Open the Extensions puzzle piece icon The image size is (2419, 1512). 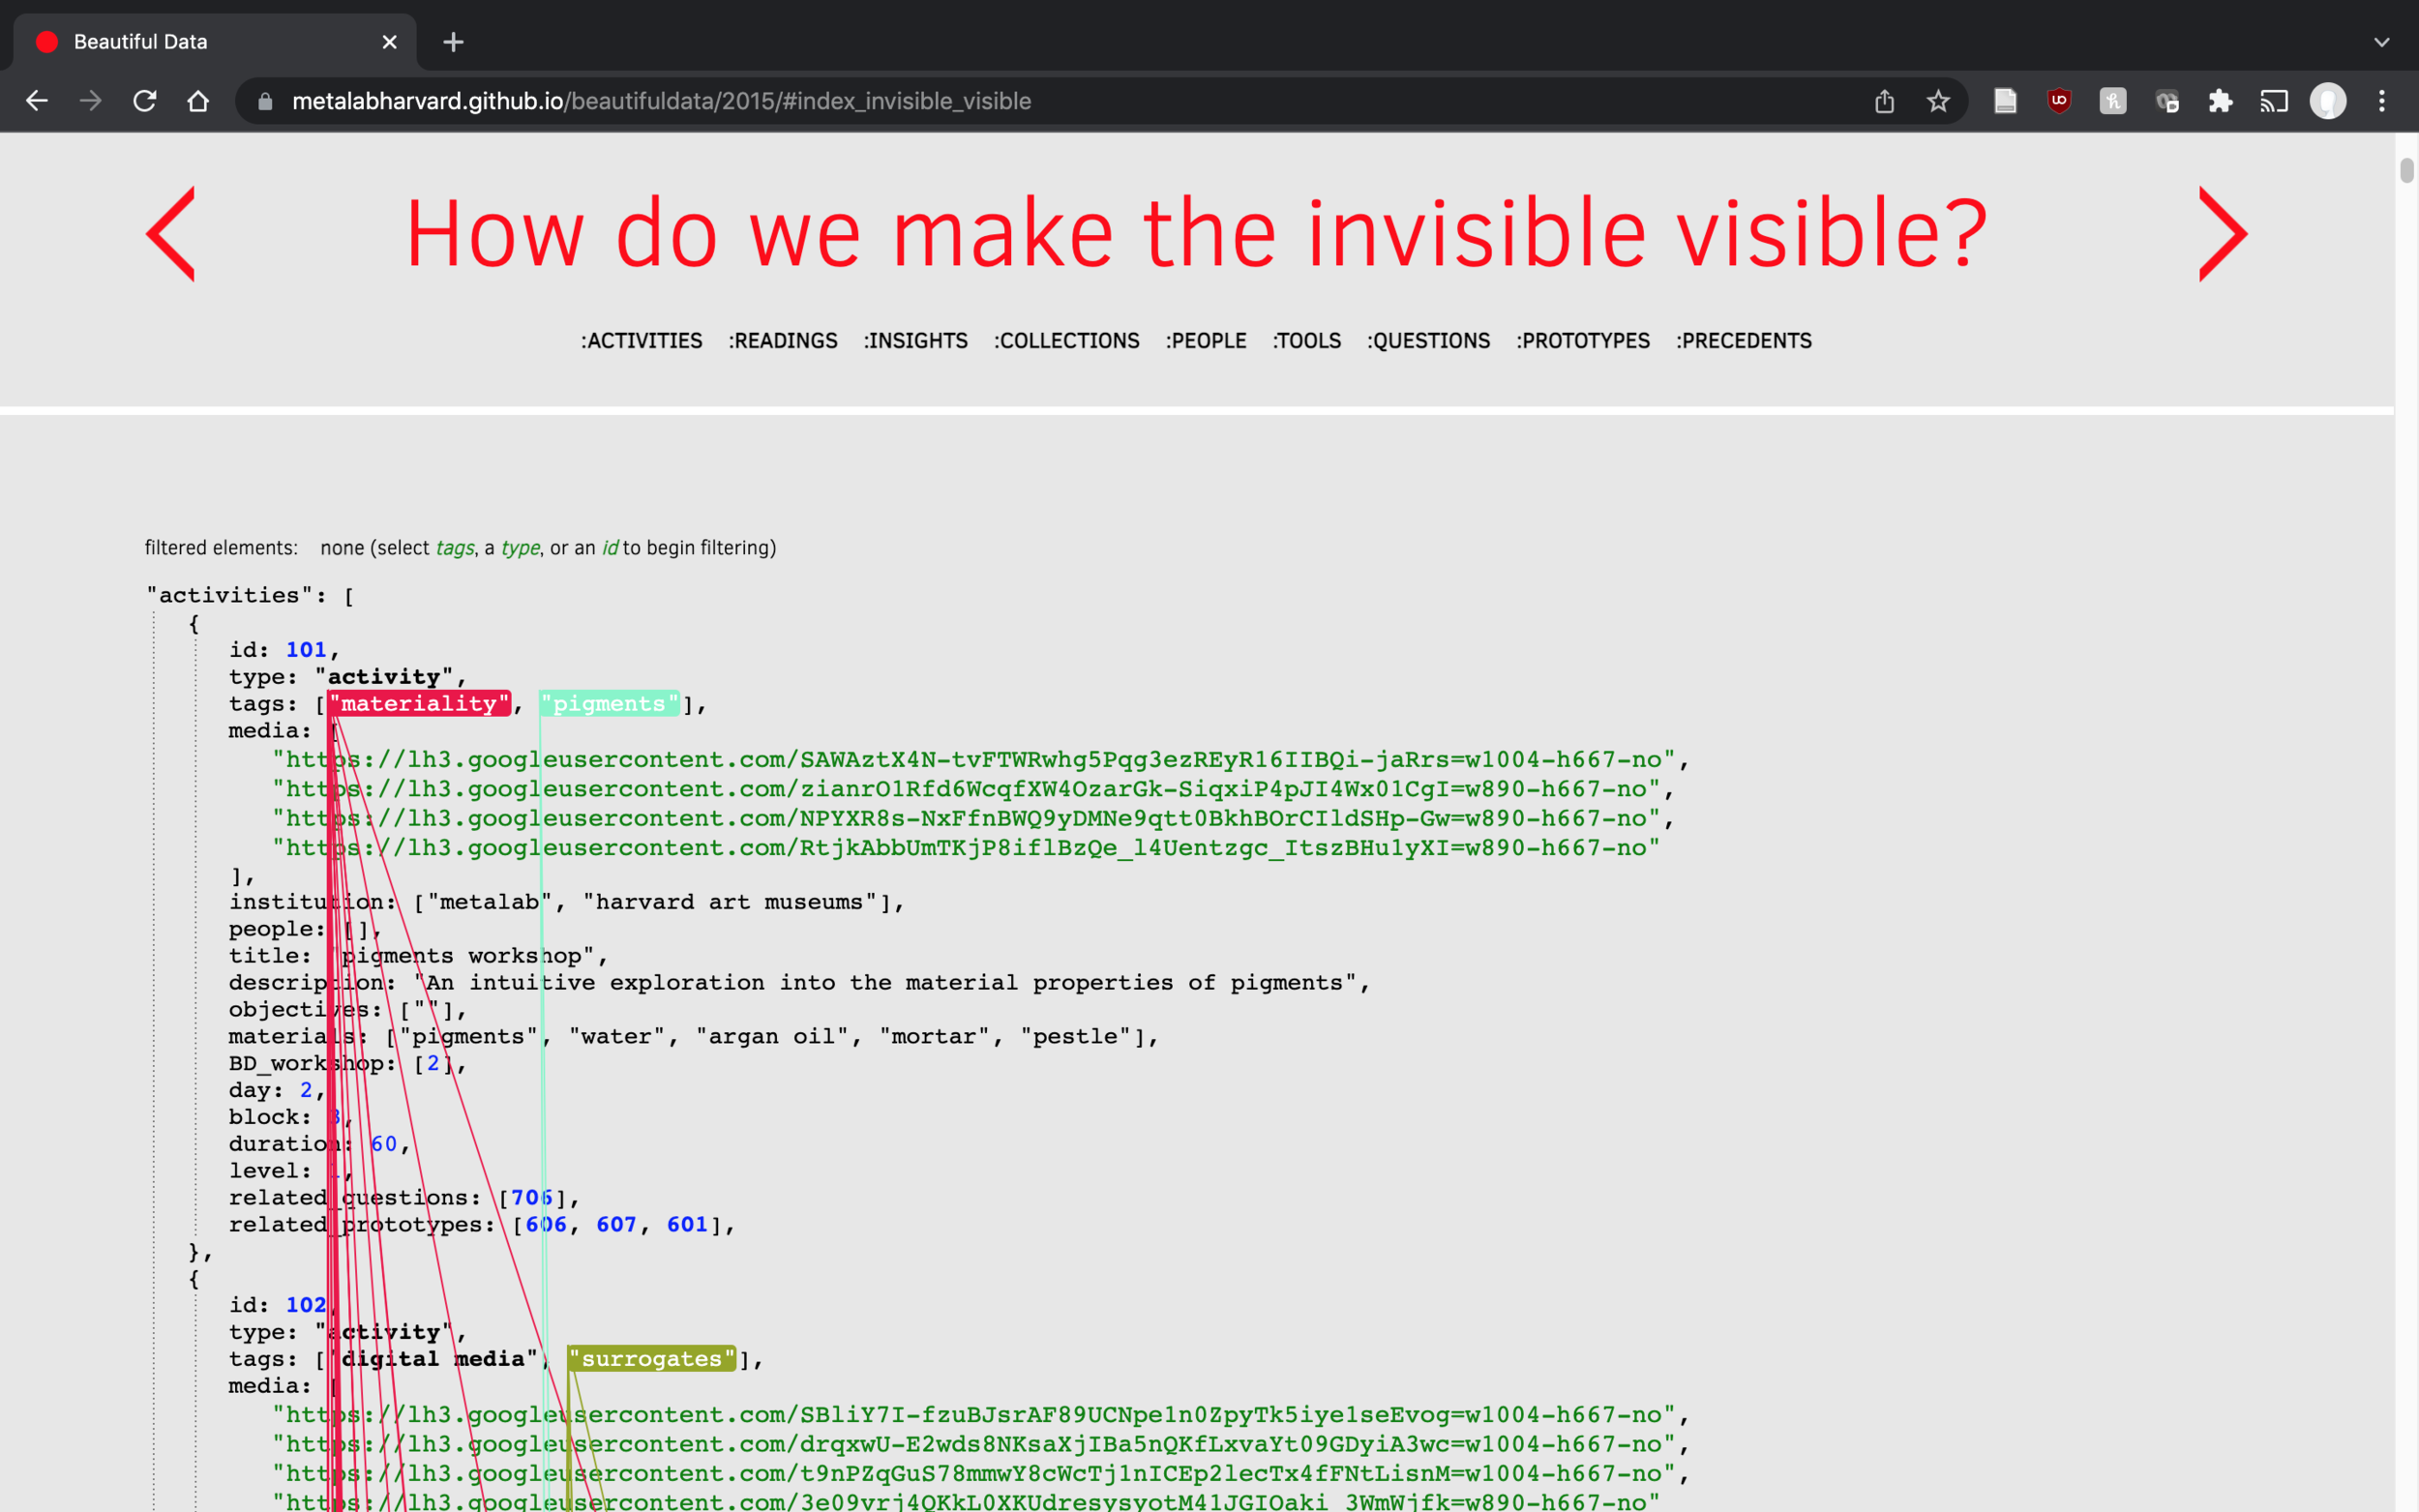[2220, 101]
